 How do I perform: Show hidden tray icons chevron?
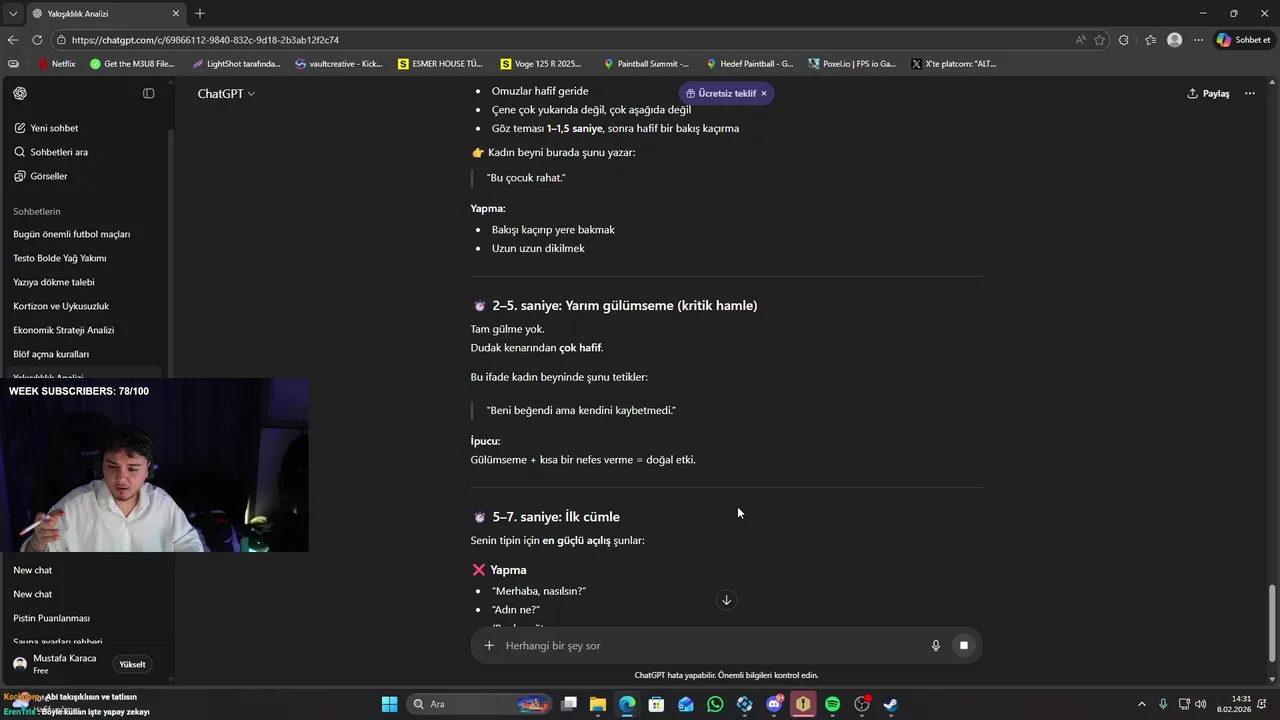pos(1142,704)
